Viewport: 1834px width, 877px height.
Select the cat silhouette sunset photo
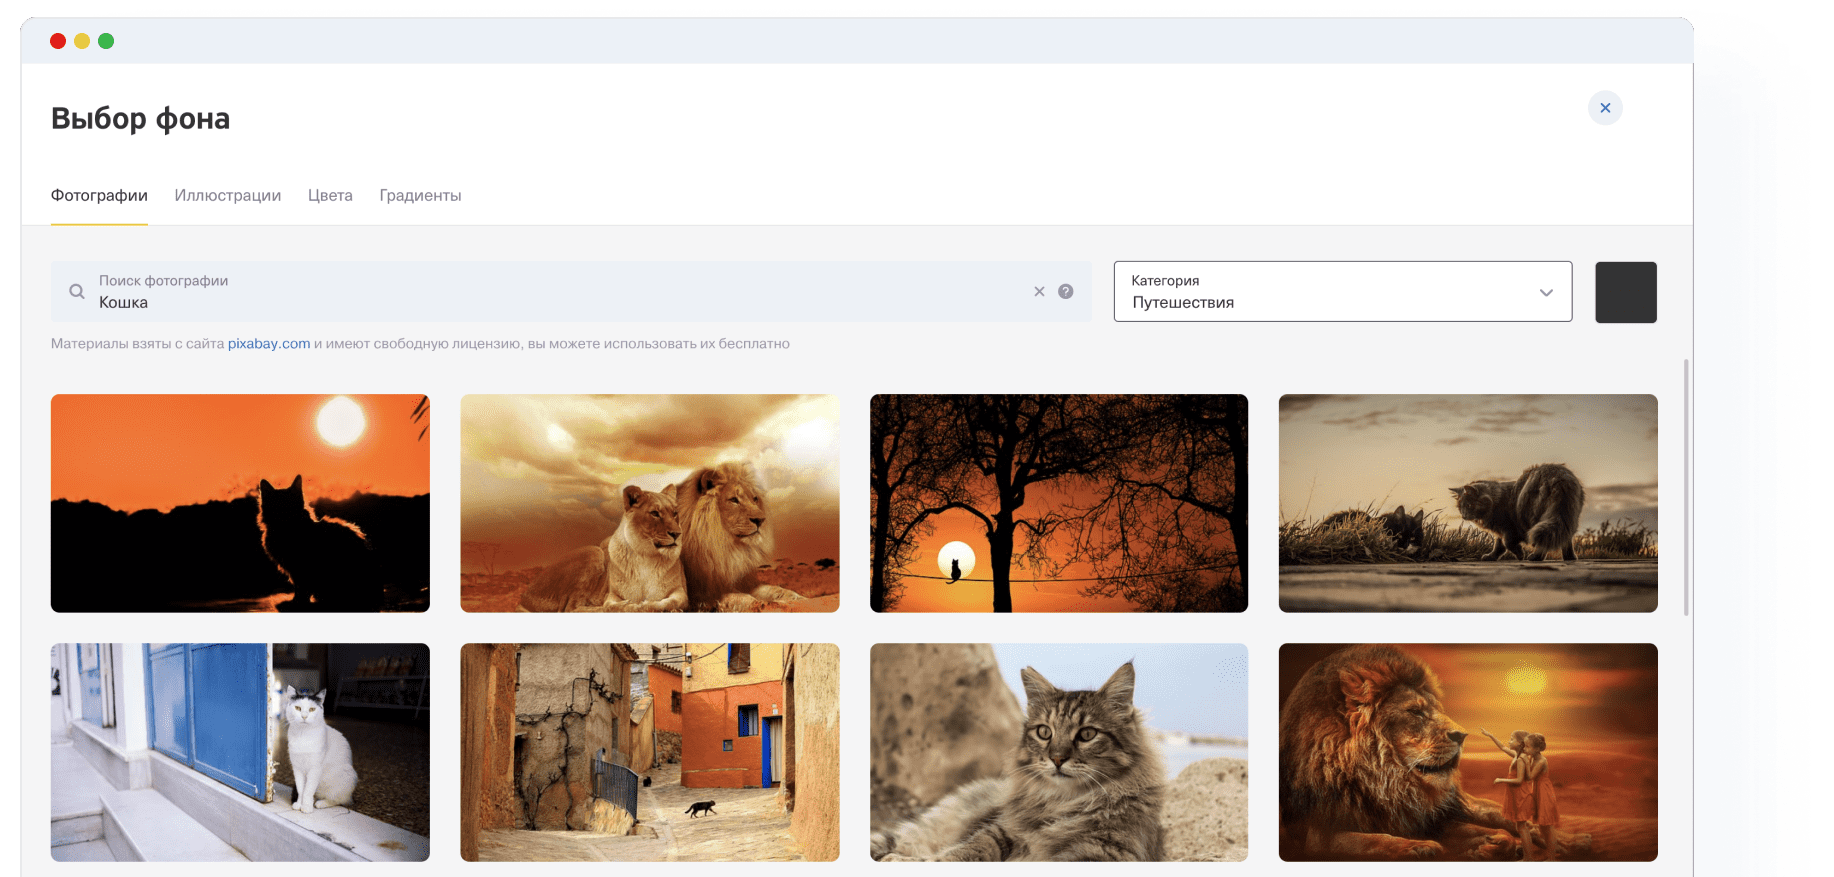point(240,503)
